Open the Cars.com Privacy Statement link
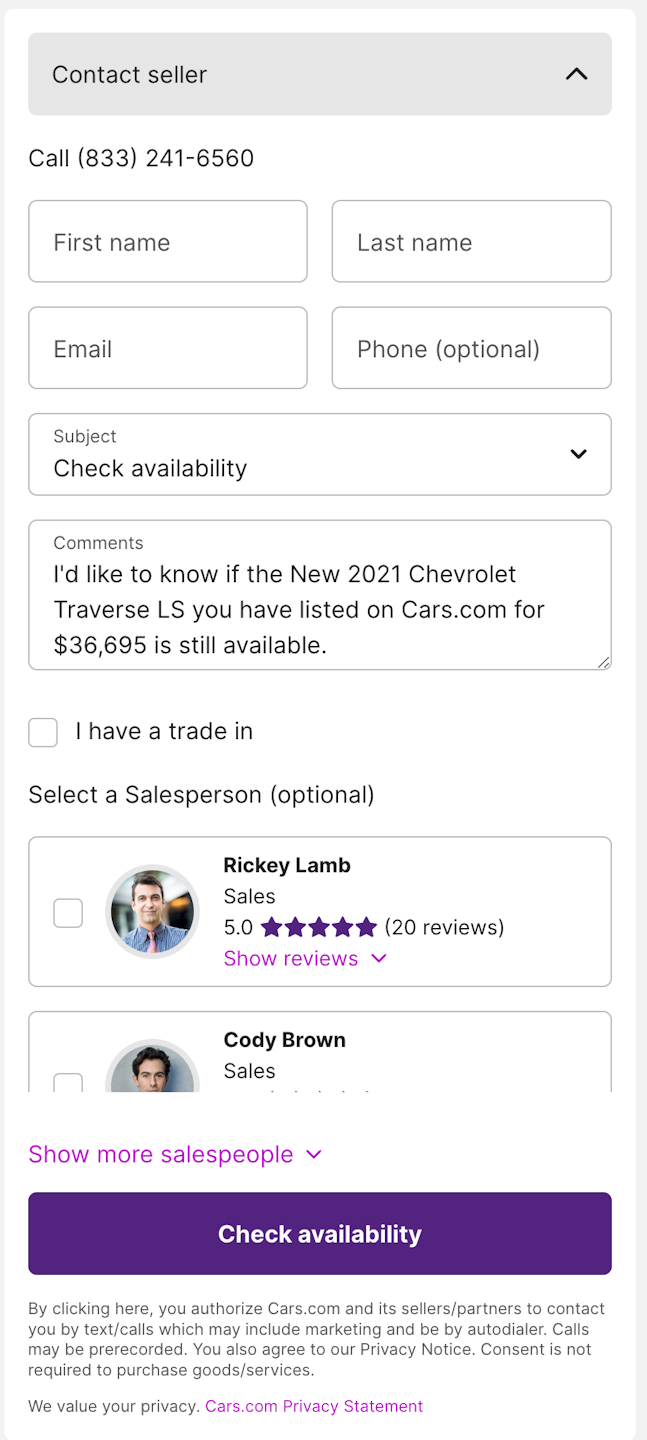647x1440 pixels. 314,1406
